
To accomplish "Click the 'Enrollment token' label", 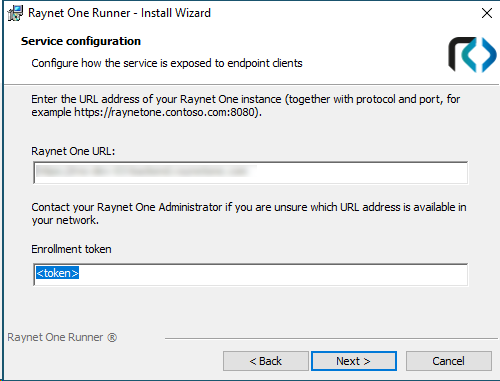I will tap(71, 249).
